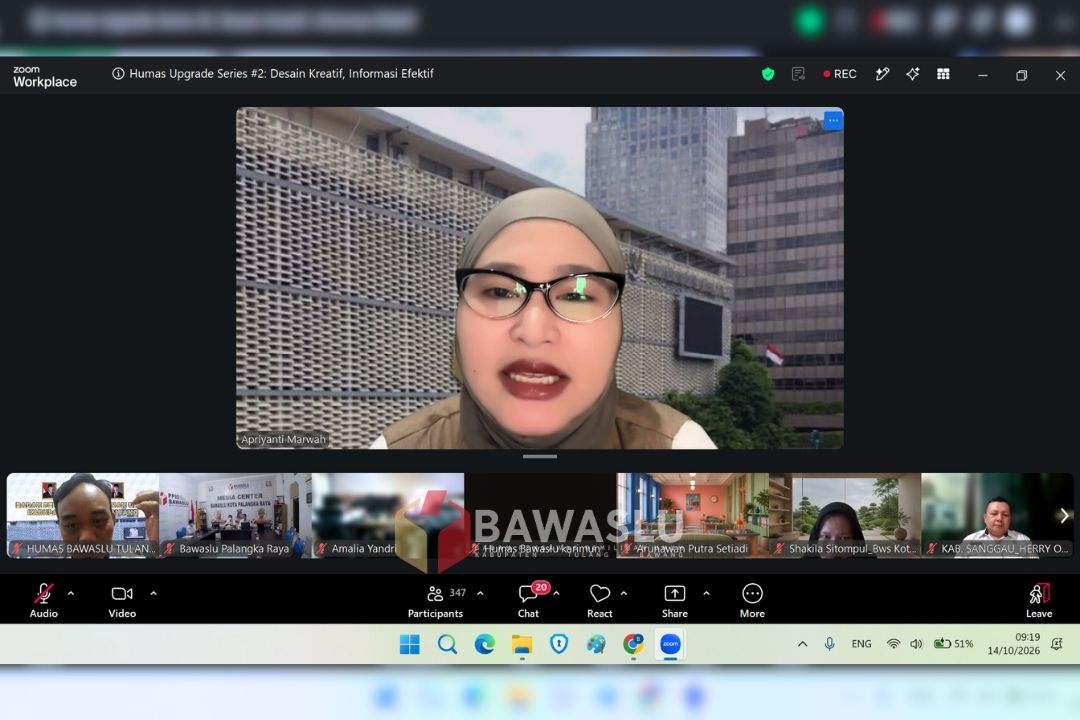Show hidden system tray icons
1080x720 pixels.
click(802, 644)
